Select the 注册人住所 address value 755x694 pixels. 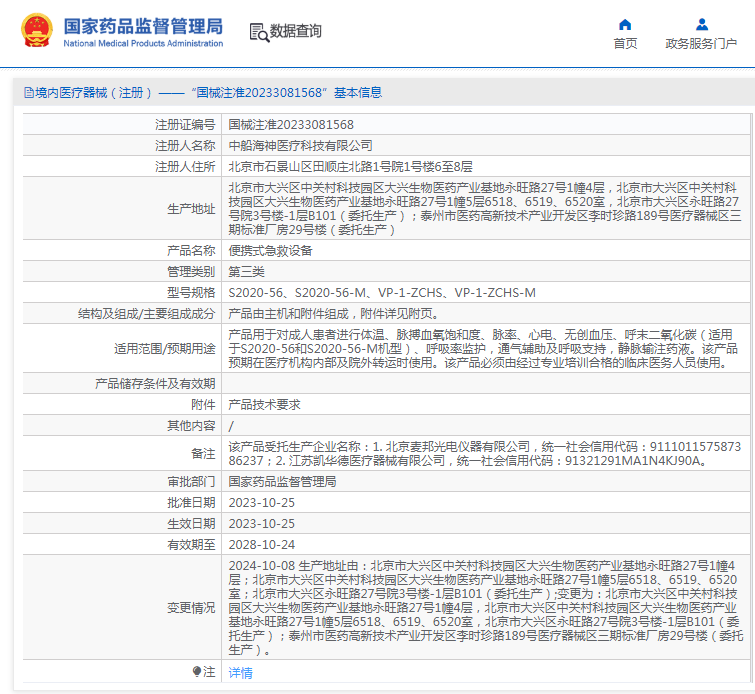[350, 167]
